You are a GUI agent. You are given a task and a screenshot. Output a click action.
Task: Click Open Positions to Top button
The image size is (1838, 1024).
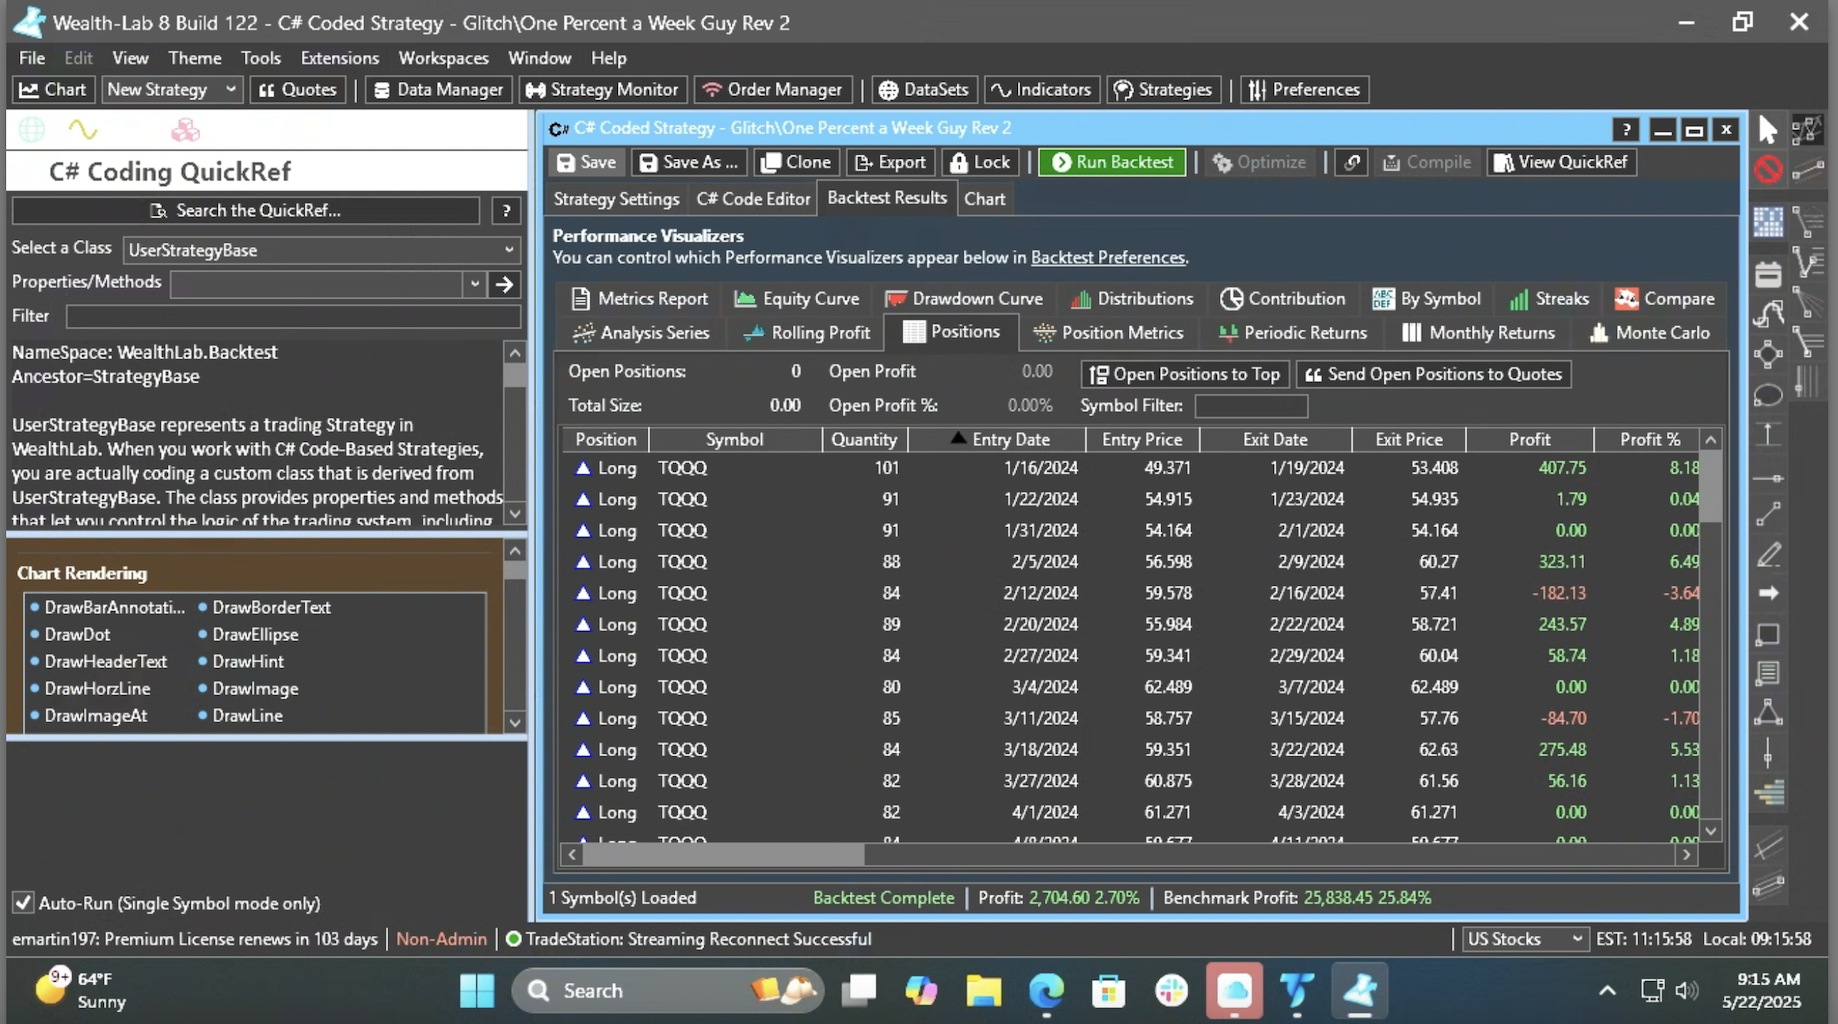click(1185, 374)
